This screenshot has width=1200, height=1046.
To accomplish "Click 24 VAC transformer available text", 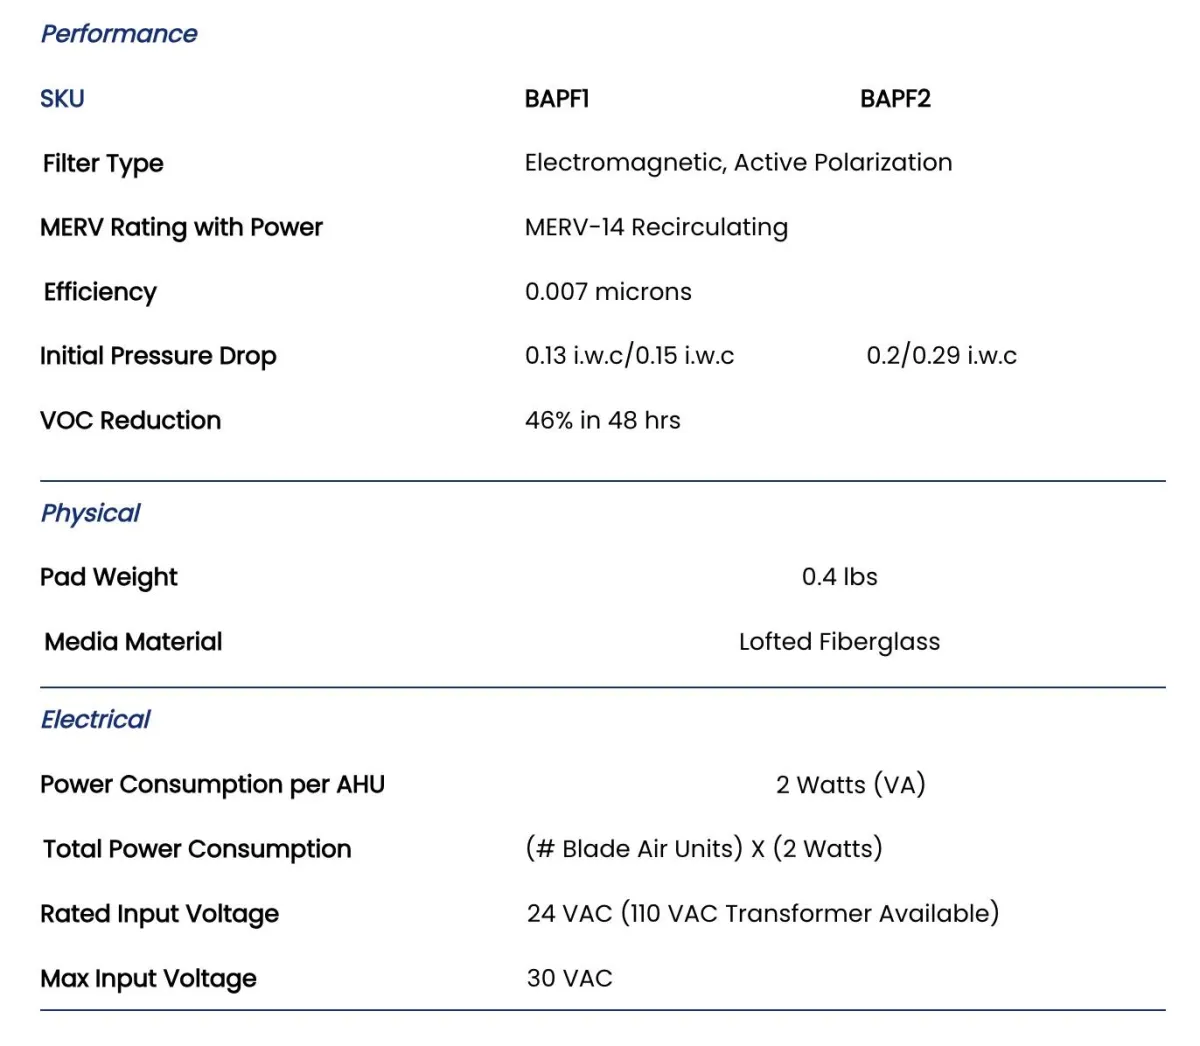I will 763,914.
